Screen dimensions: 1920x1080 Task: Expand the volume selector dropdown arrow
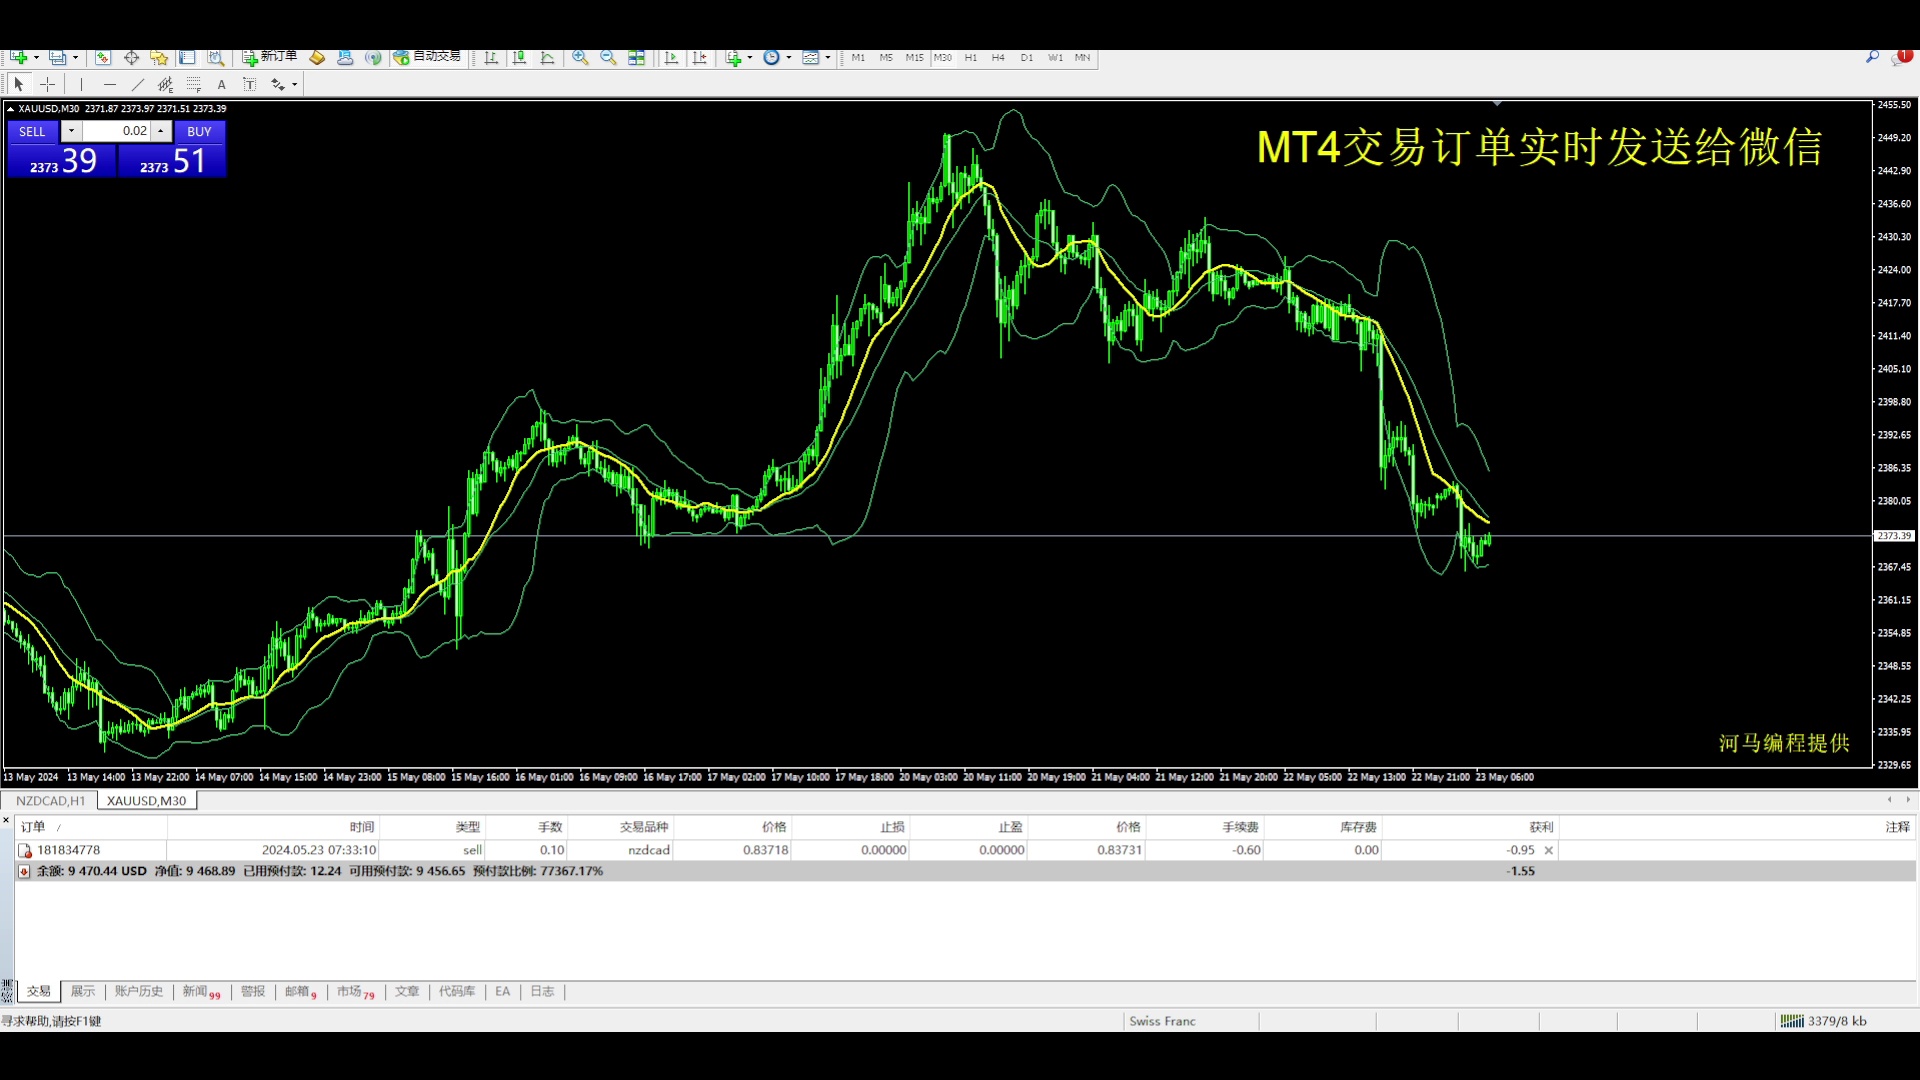pos(71,131)
